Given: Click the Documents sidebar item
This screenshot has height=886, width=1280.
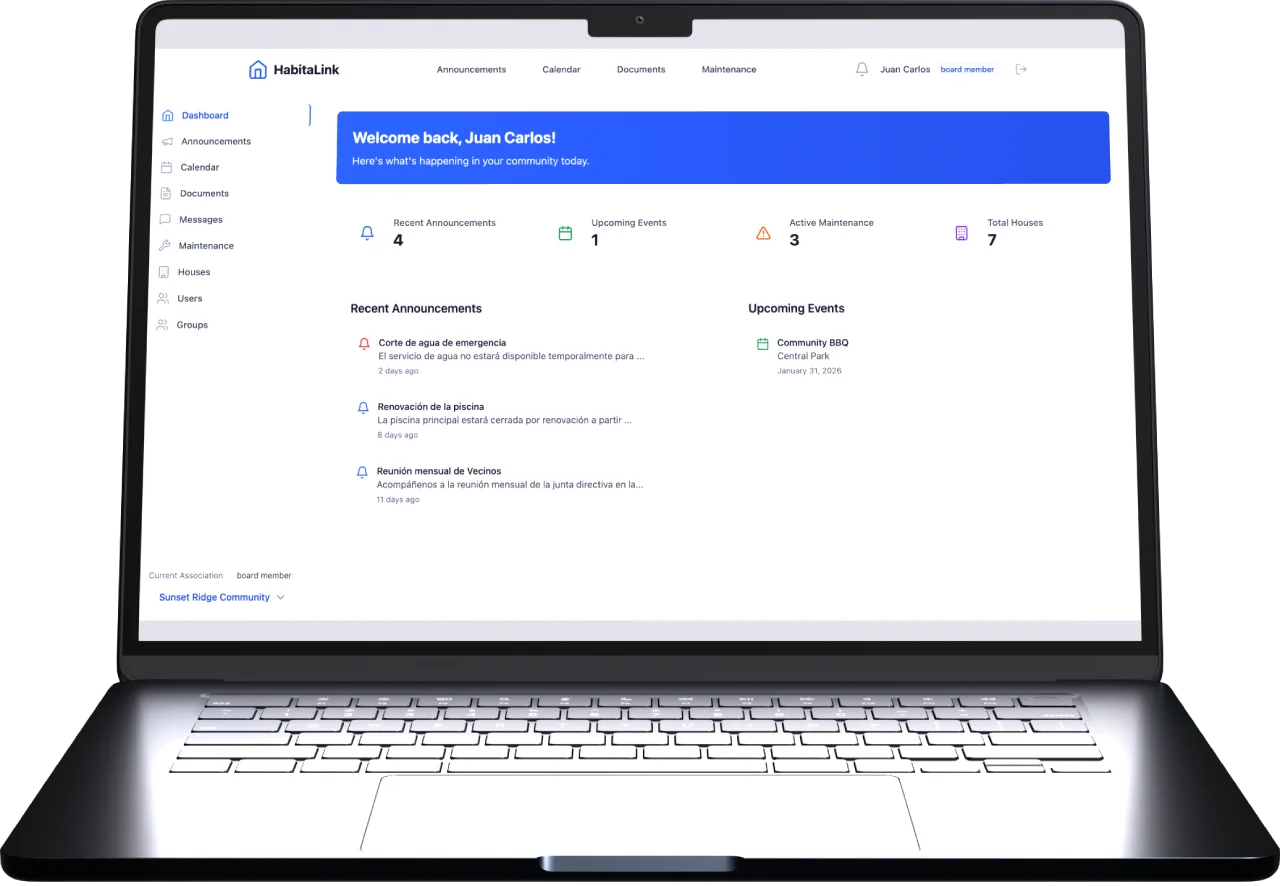Looking at the screenshot, I should [204, 194].
